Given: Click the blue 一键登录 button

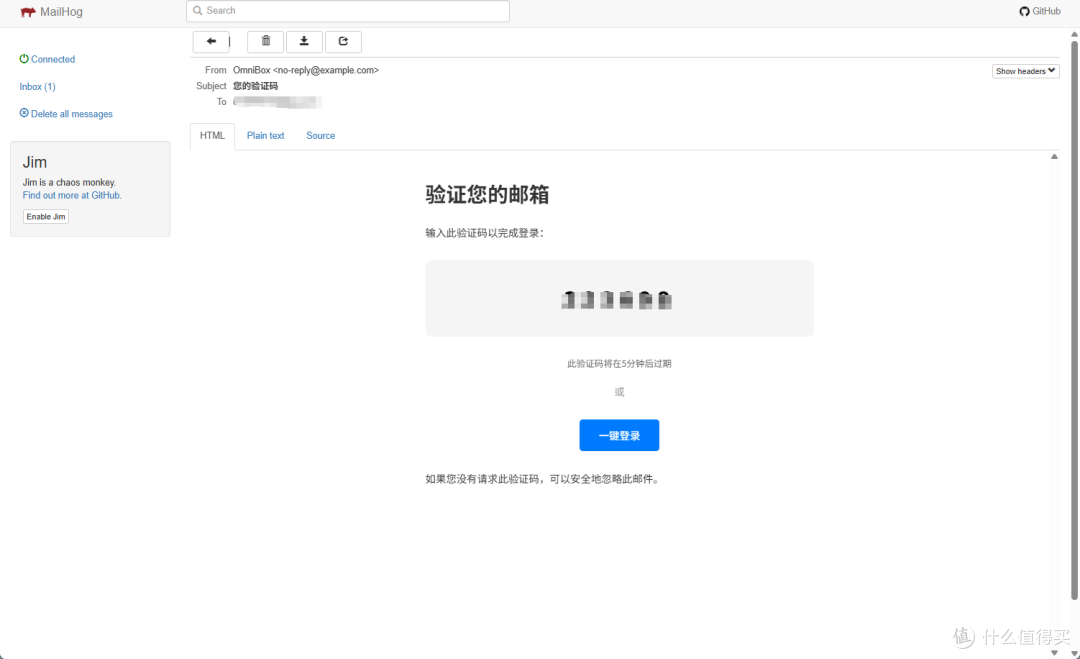Looking at the screenshot, I should [x=619, y=435].
